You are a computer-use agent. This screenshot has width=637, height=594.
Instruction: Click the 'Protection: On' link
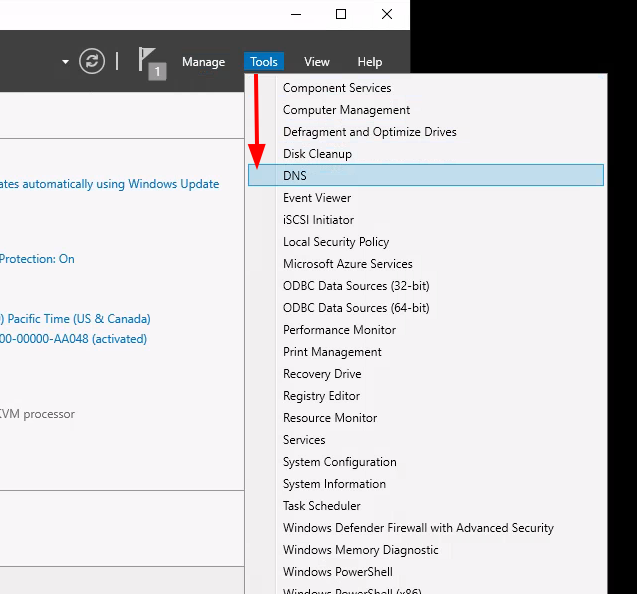pos(37,259)
